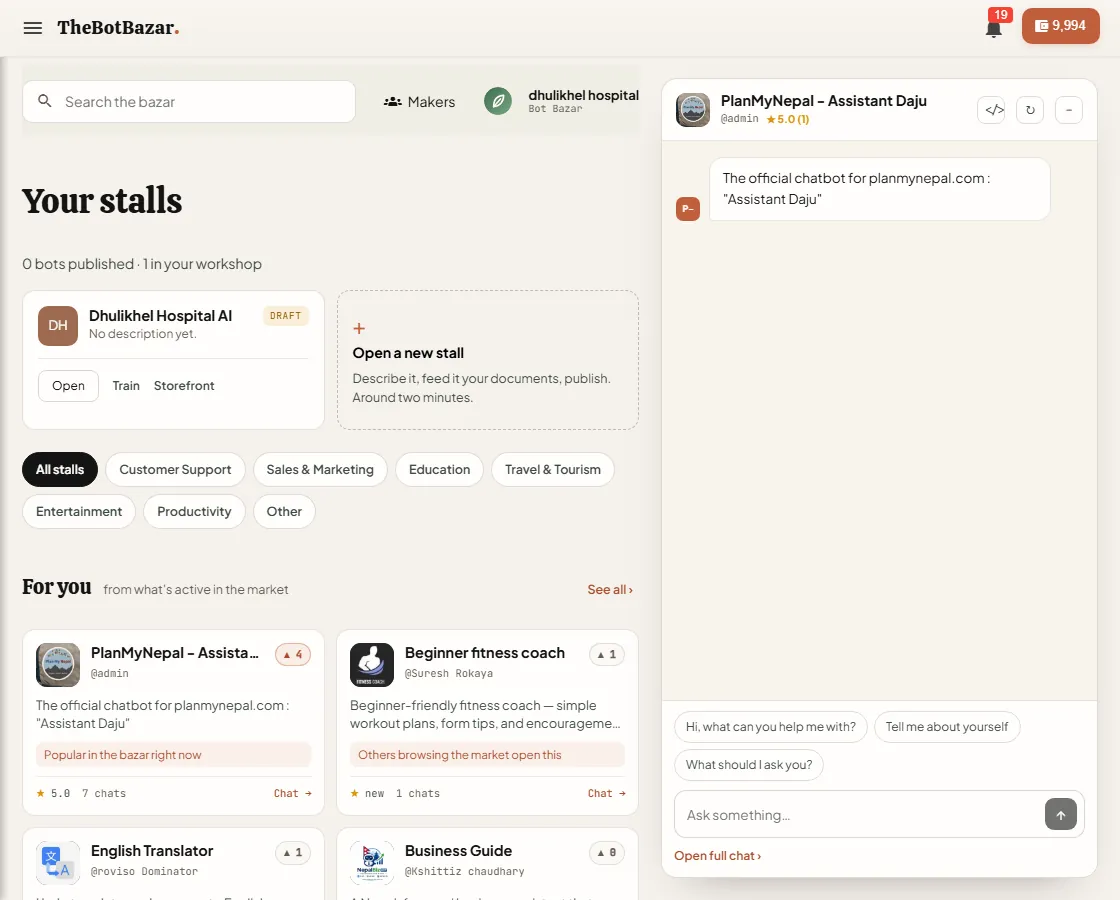Screen dimensions: 1120x900
Task: Filter by Education category
Action: (439, 469)
